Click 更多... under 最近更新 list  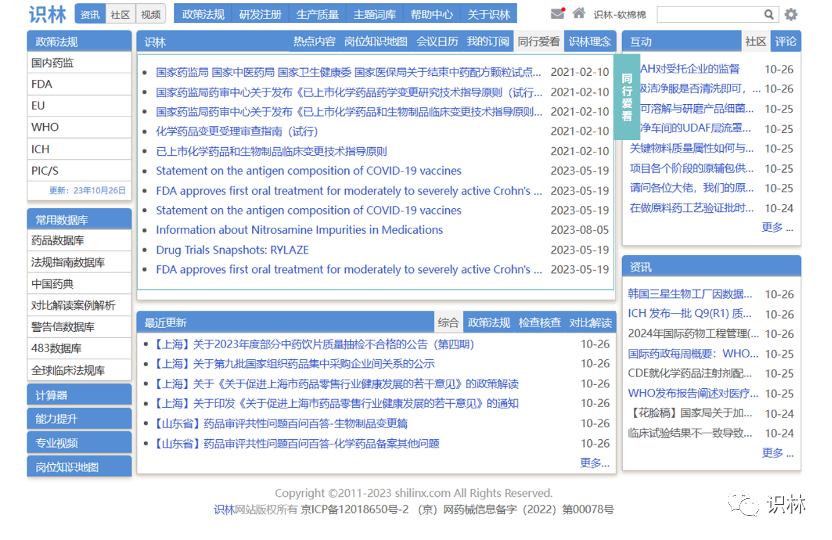[x=595, y=463]
